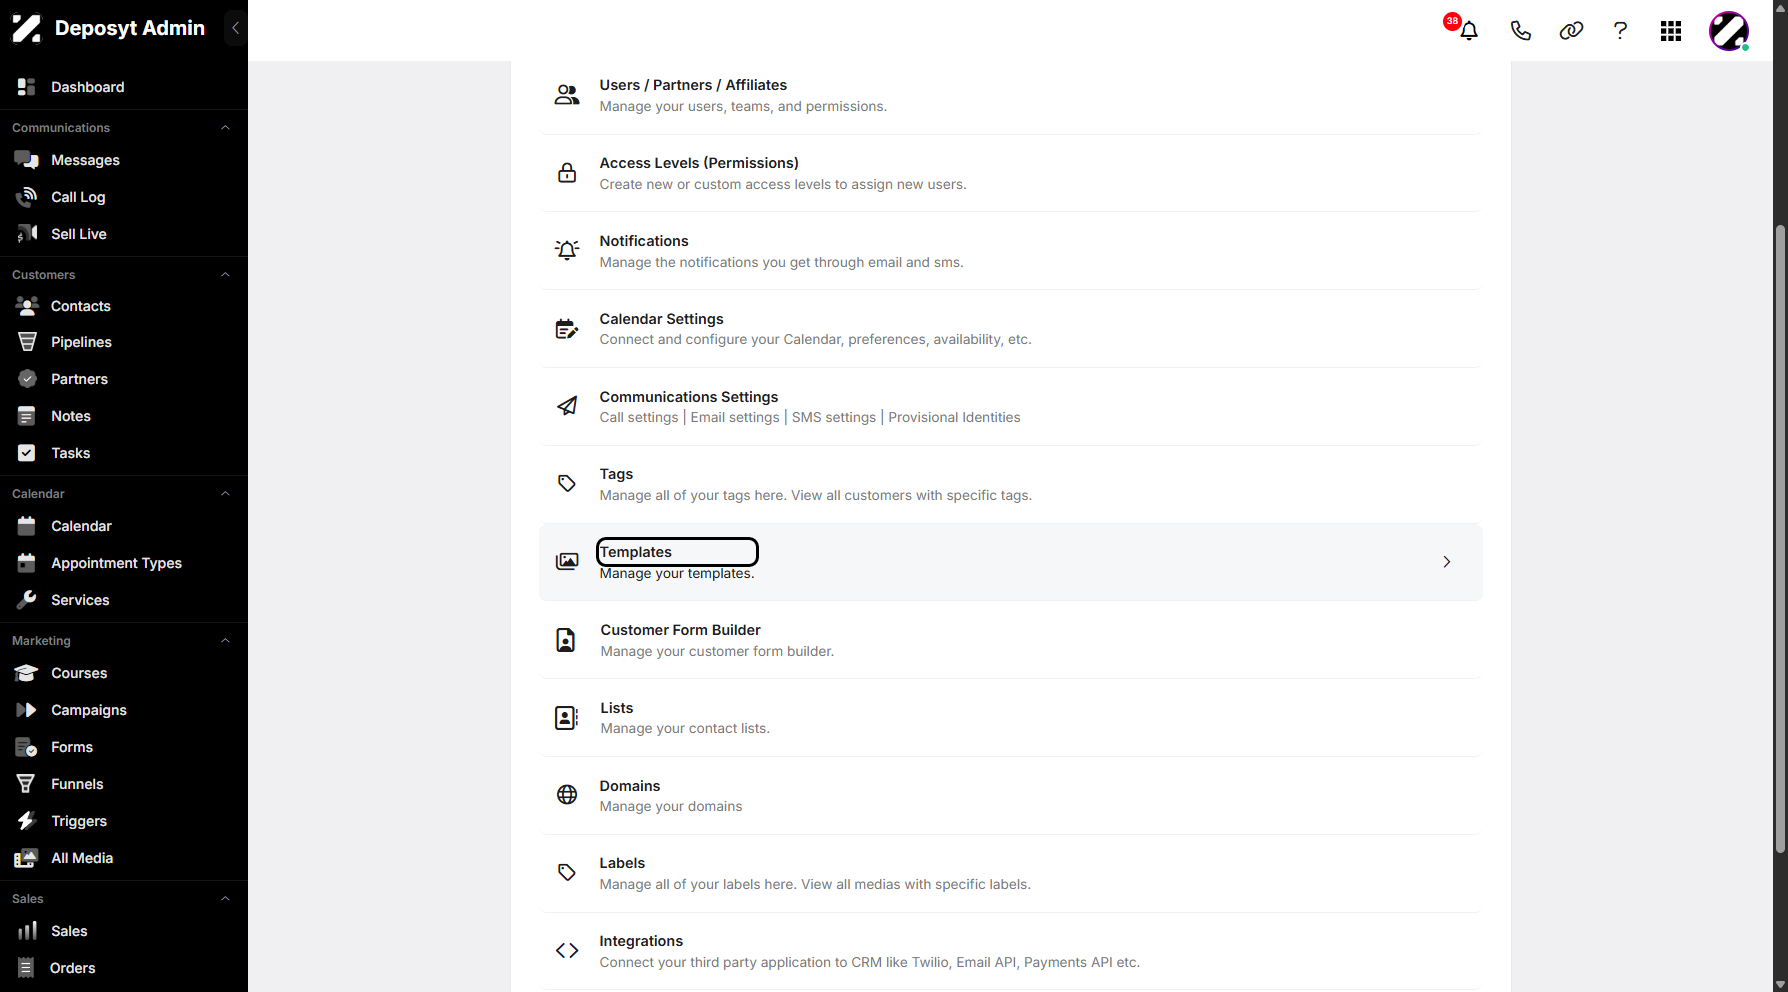Collapse the Calendar sidebar section
The height and width of the screenshot is (992, 1788).
tap(225, 494)
